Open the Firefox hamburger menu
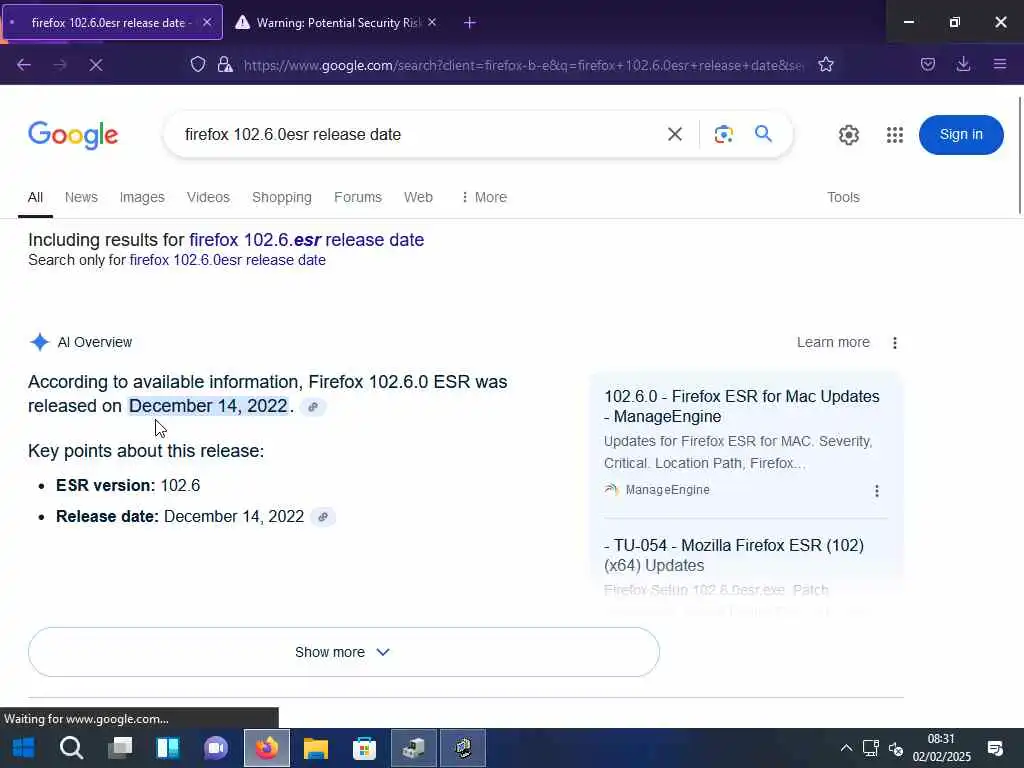The height and width of the screenshot is (768, 1024). click(1000, 65)
